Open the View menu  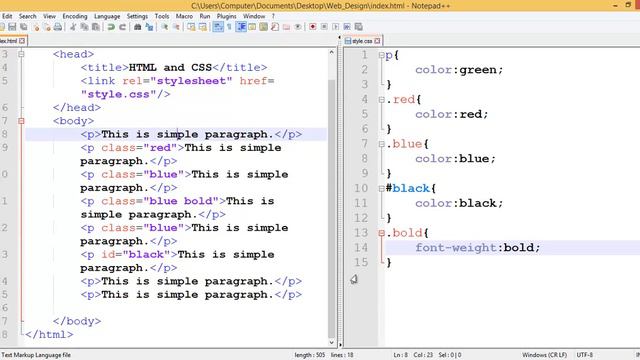49,16
